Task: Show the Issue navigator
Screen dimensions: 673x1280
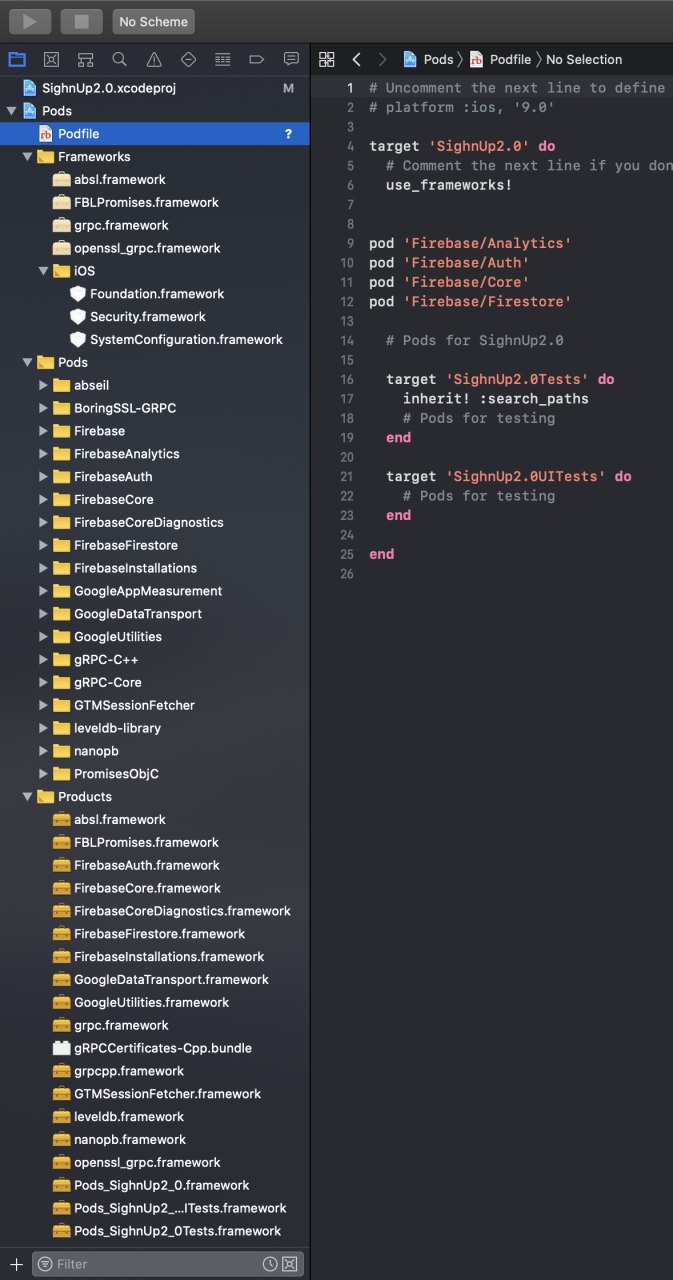Action: [154, 59]
